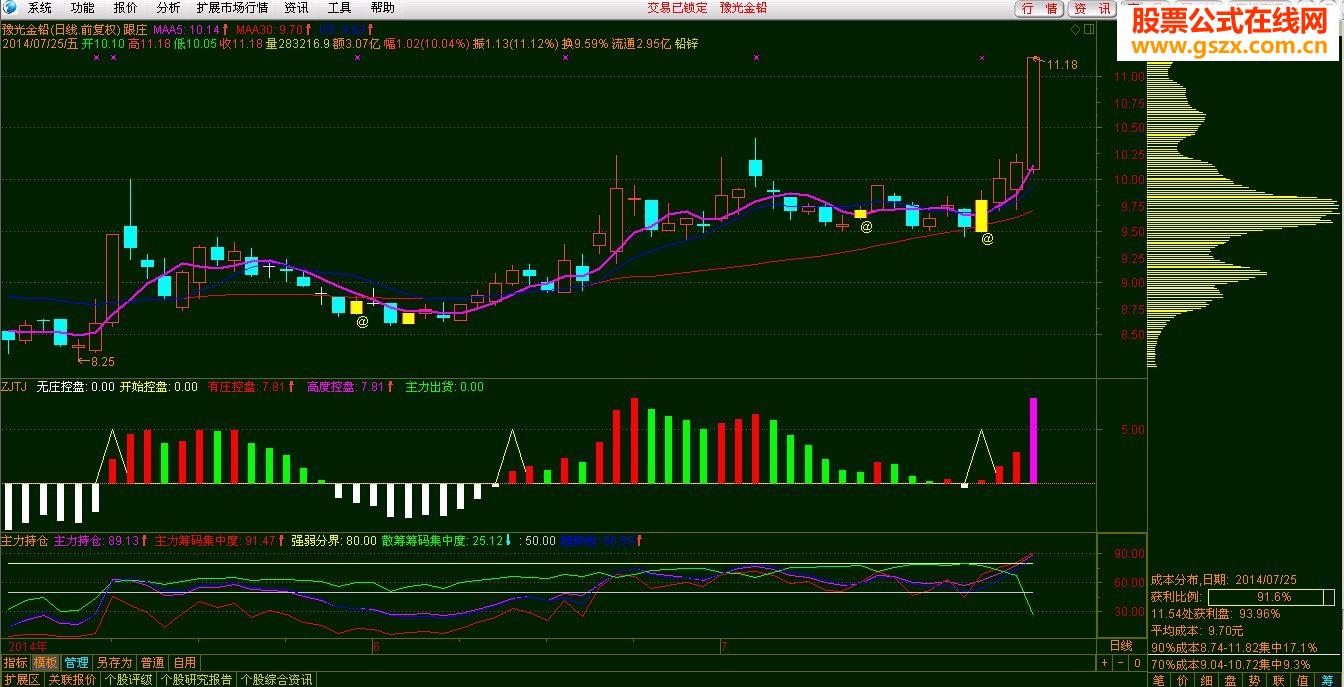Open the 工具 menu
The height and width of the screenshot is (687, 1344).
[340, 8]
